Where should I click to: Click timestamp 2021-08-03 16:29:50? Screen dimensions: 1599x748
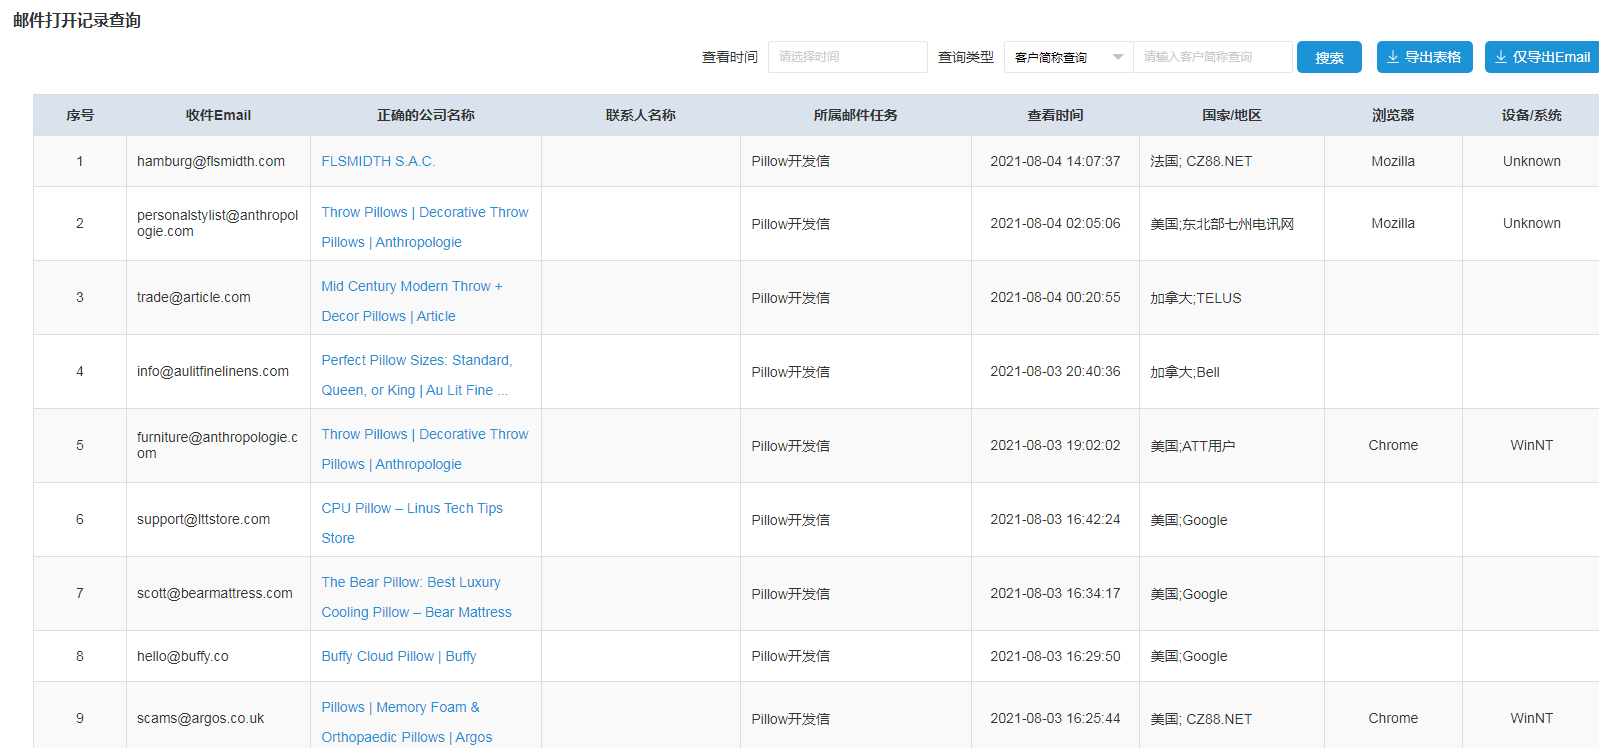1055,656
